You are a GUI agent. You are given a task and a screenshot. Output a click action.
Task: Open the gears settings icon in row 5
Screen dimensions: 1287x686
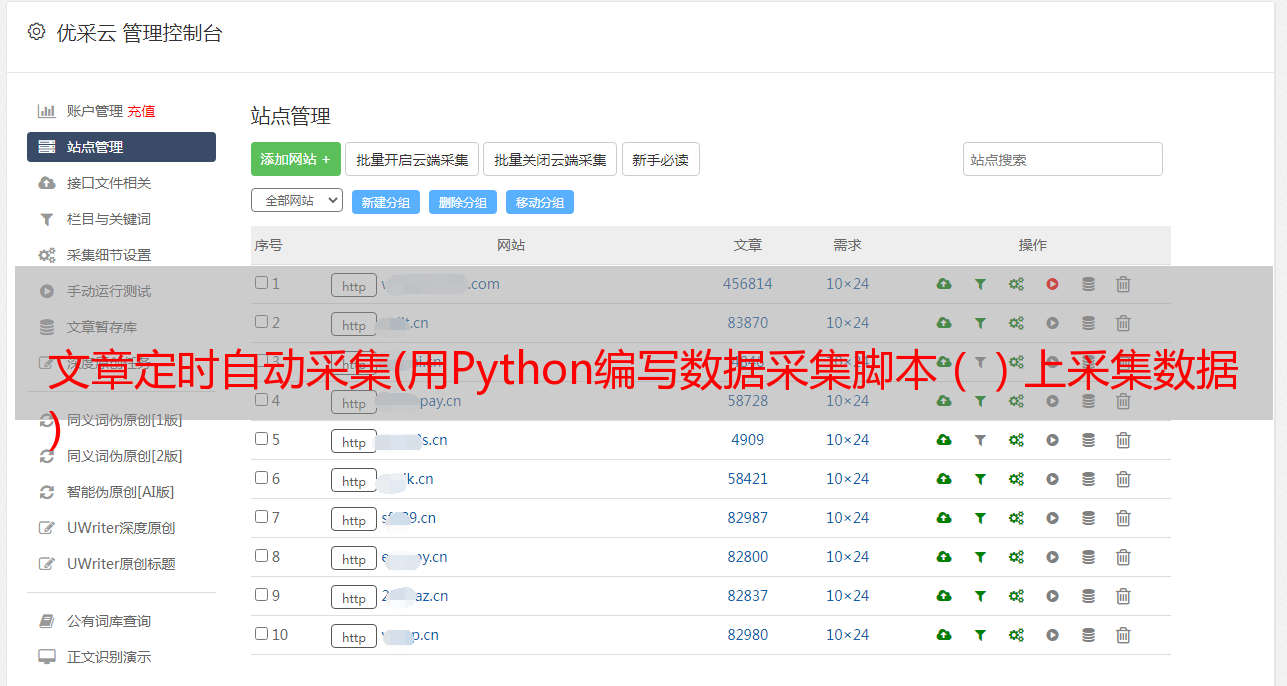[1016, 440]
